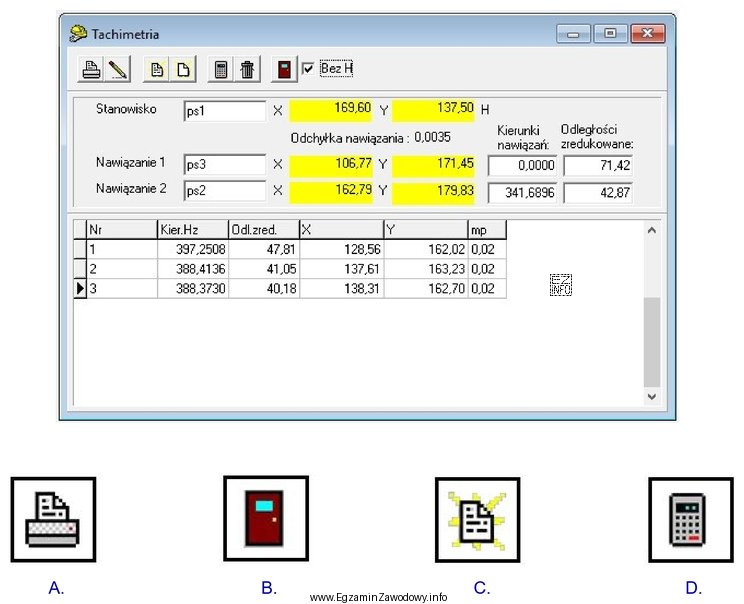This screenshot has height=604, width=744.
Task: Click the scrollbar up arrow in the table
Action: click(652, 231)
